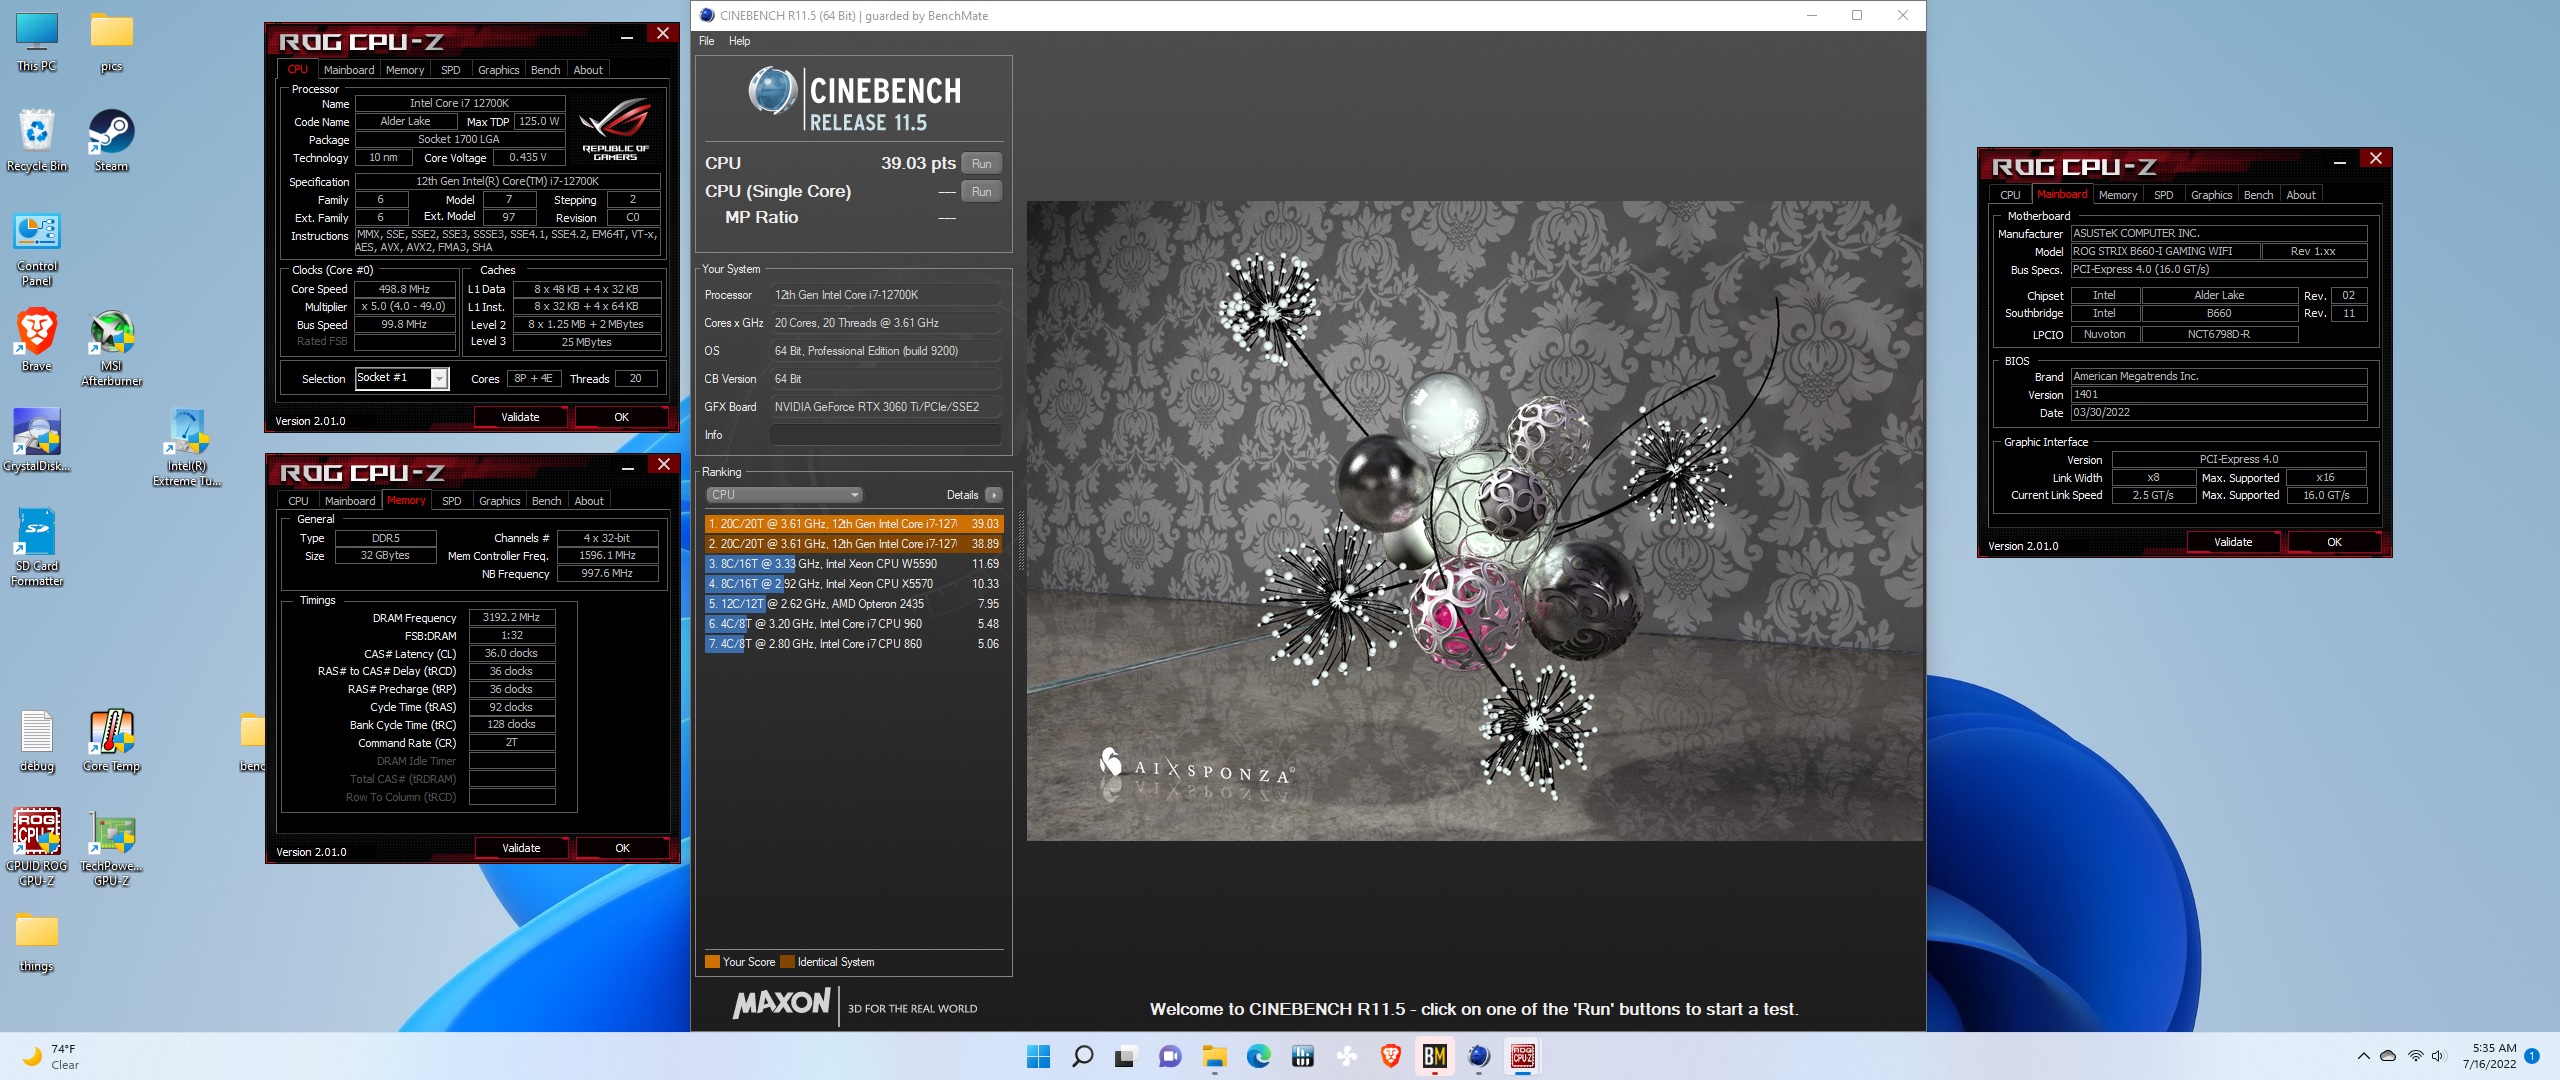2560x1080 pixels.
Task: Open the HWiNFO bars icon on the taskbar
Action: (1302, 1056)
